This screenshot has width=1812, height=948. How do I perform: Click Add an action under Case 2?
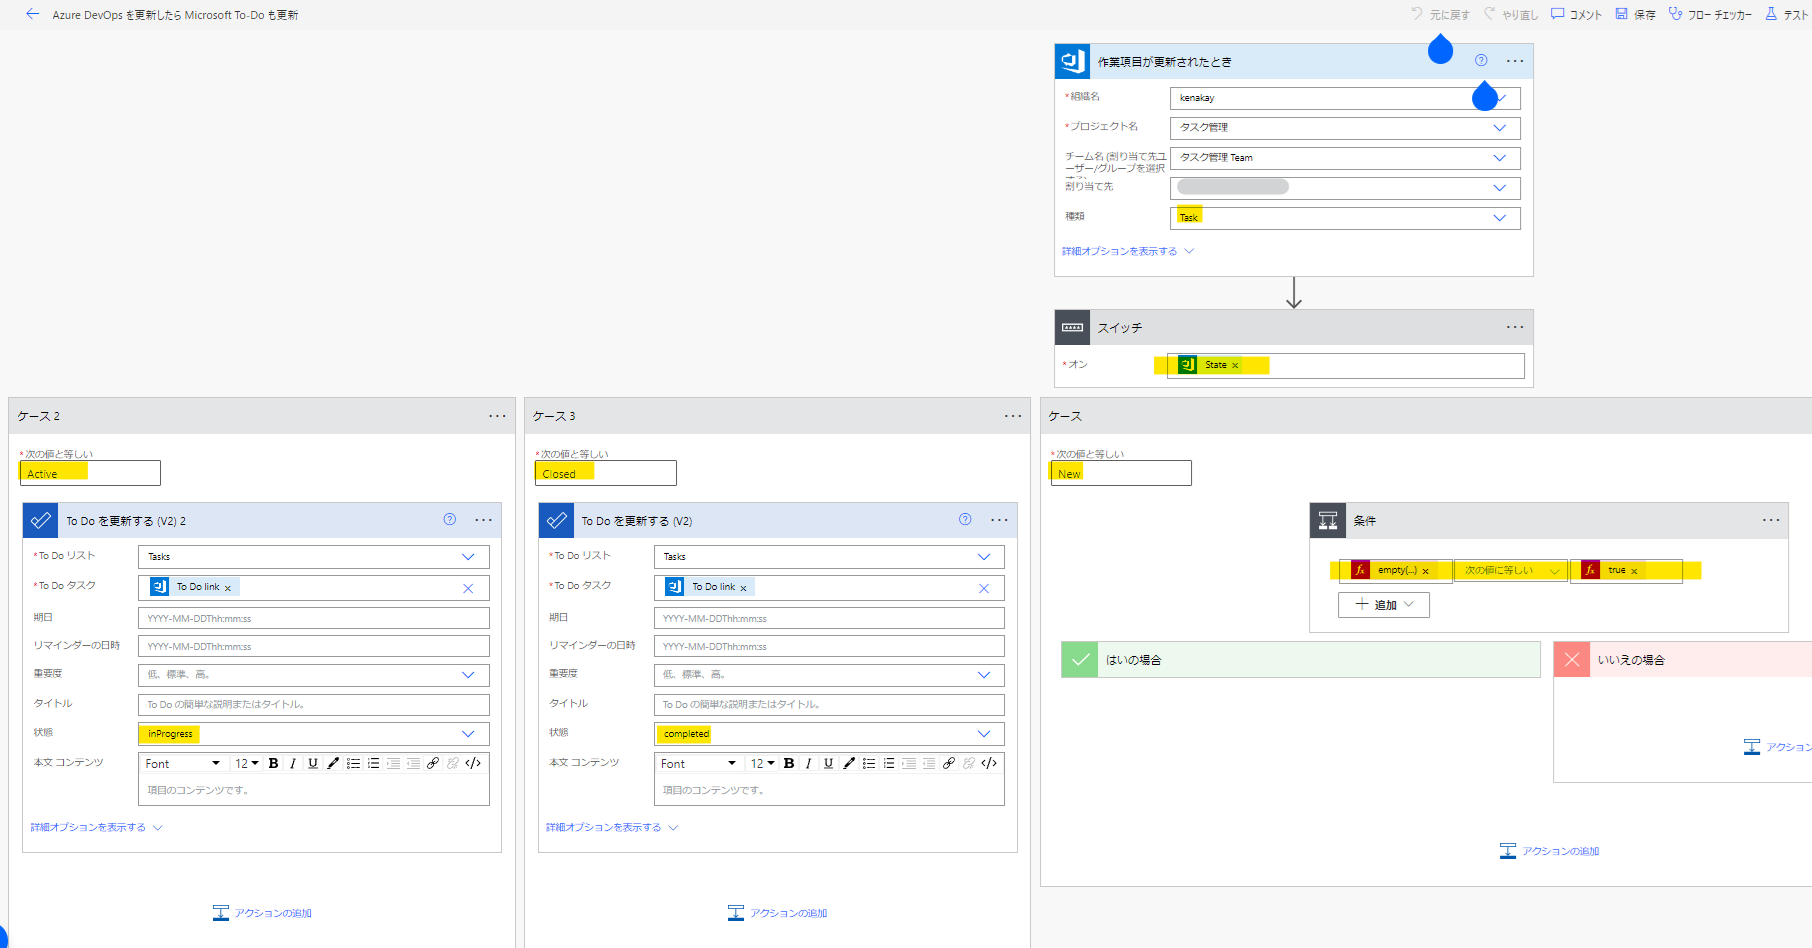[263, 913]
